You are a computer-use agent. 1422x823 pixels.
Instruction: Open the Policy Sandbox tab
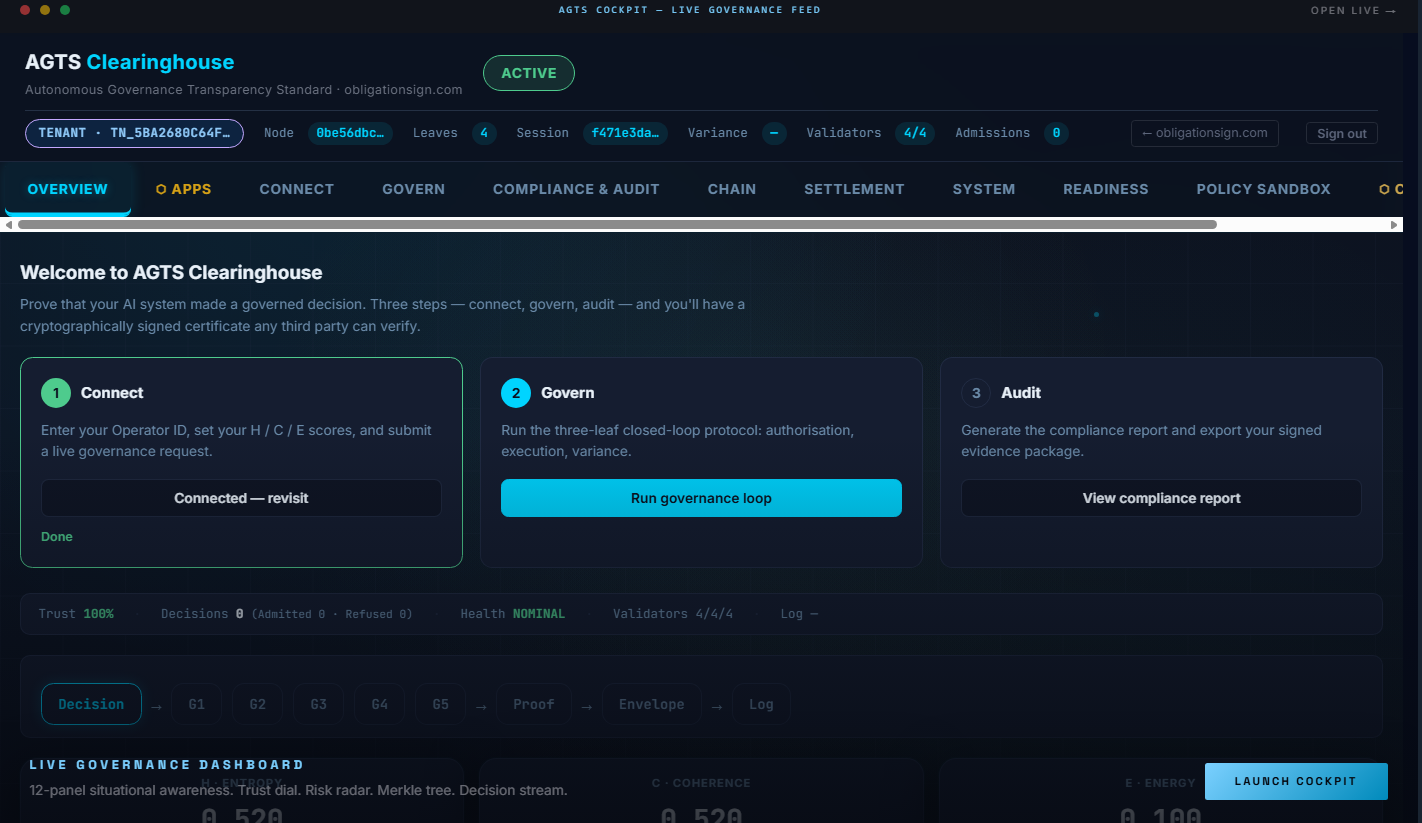click(x=1263, y=189)
